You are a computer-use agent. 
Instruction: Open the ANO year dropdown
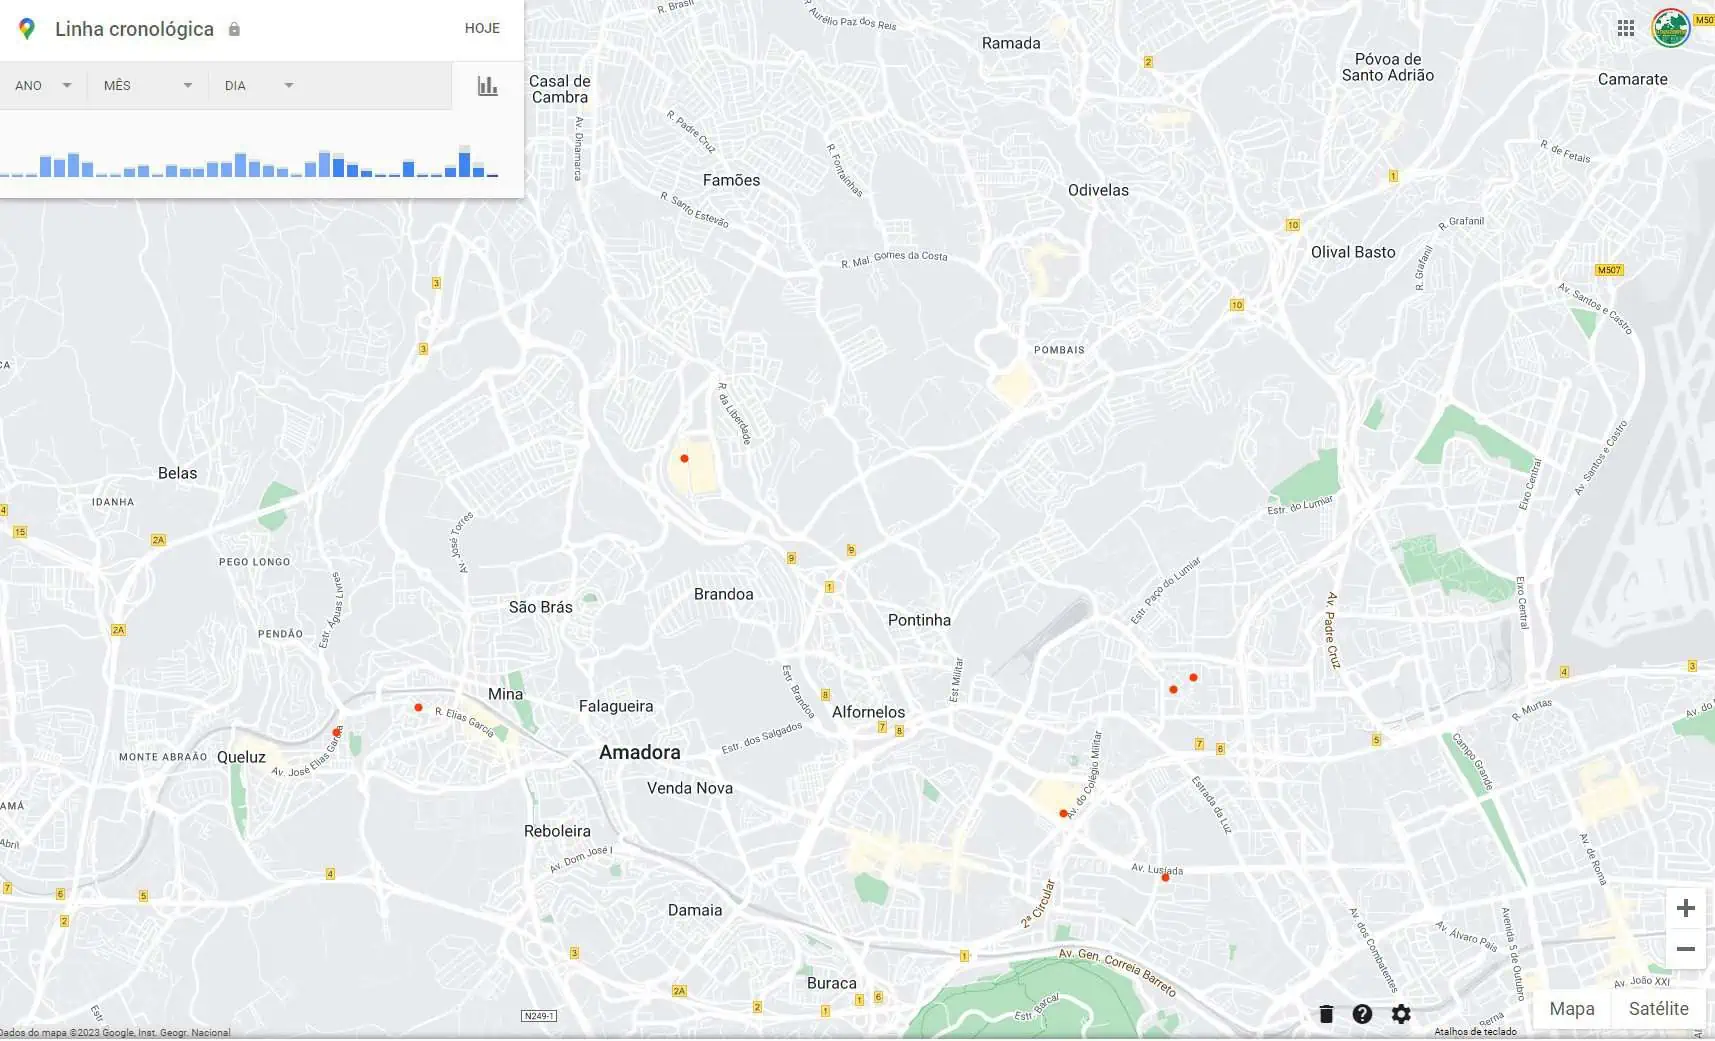click(43, 86)
